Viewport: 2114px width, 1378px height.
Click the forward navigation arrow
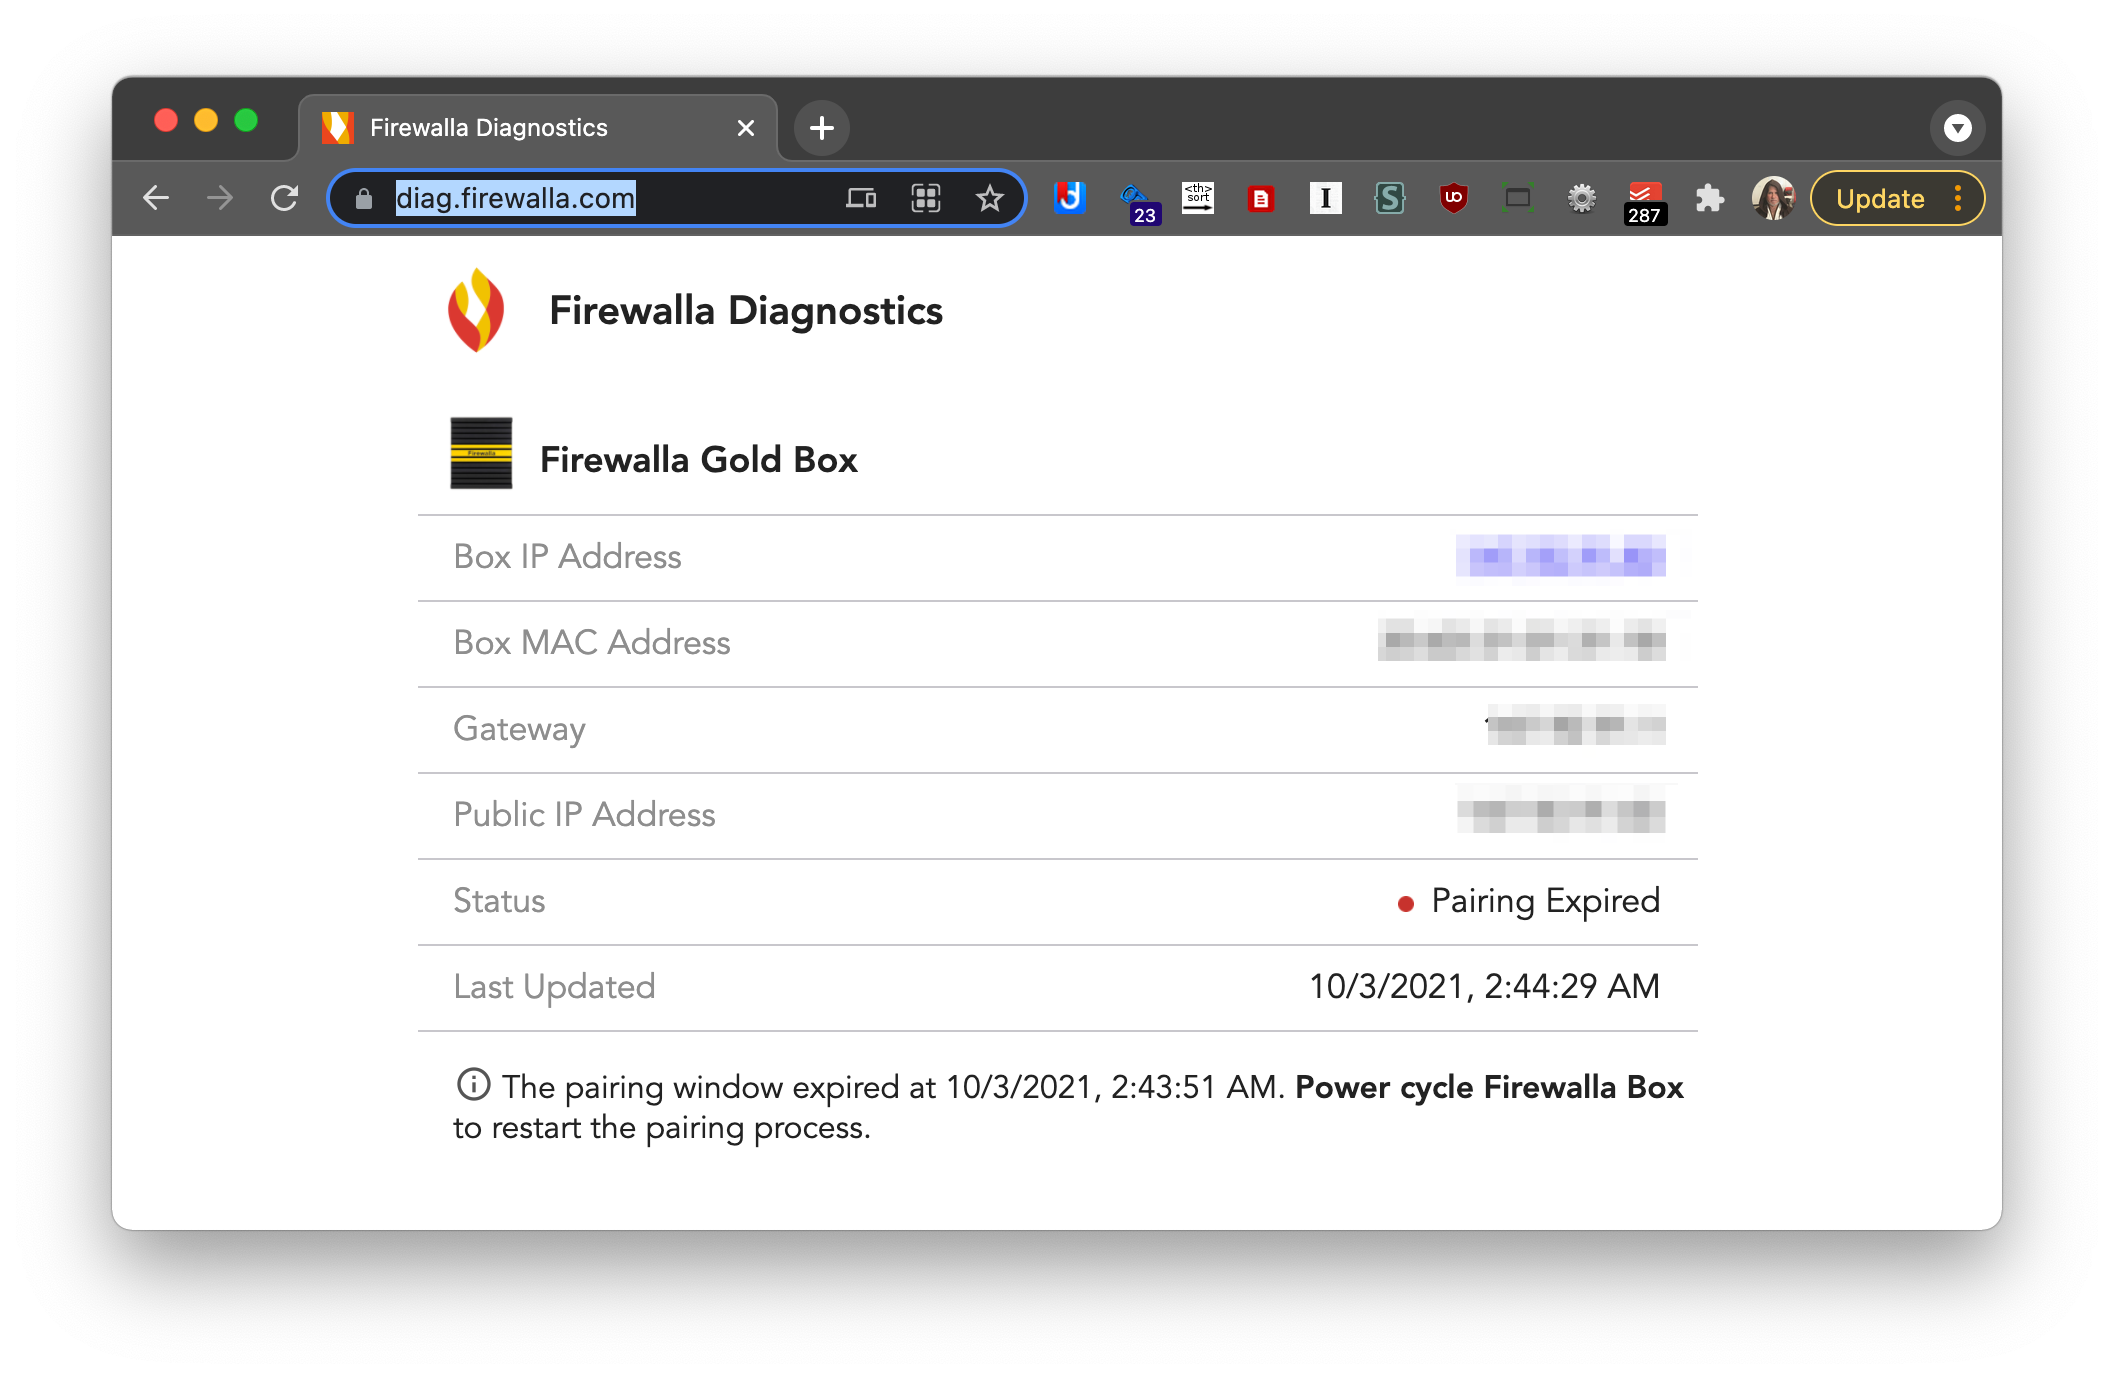coord(220,198)
